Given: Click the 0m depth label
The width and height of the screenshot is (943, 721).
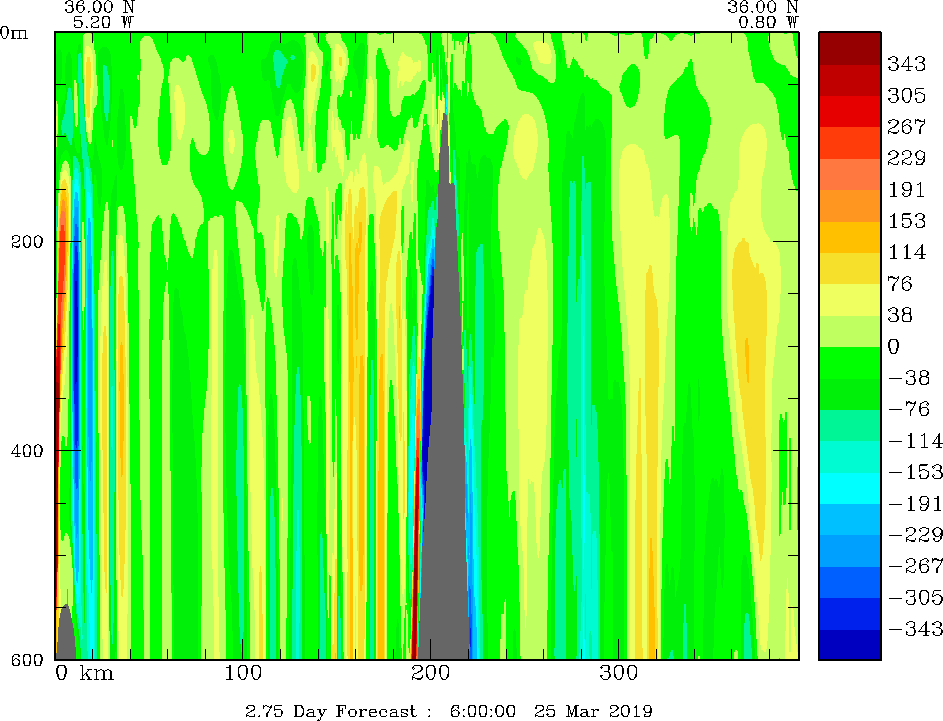Looking at the screenshot, I should pos(14,32).
